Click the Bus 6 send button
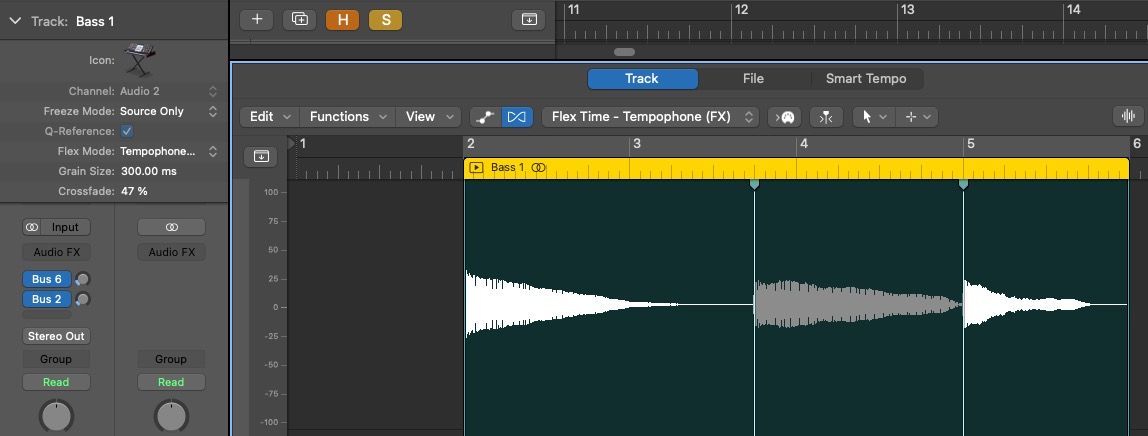The width and height of the screenshot is (1148, 436). click(x=47, y=279)
